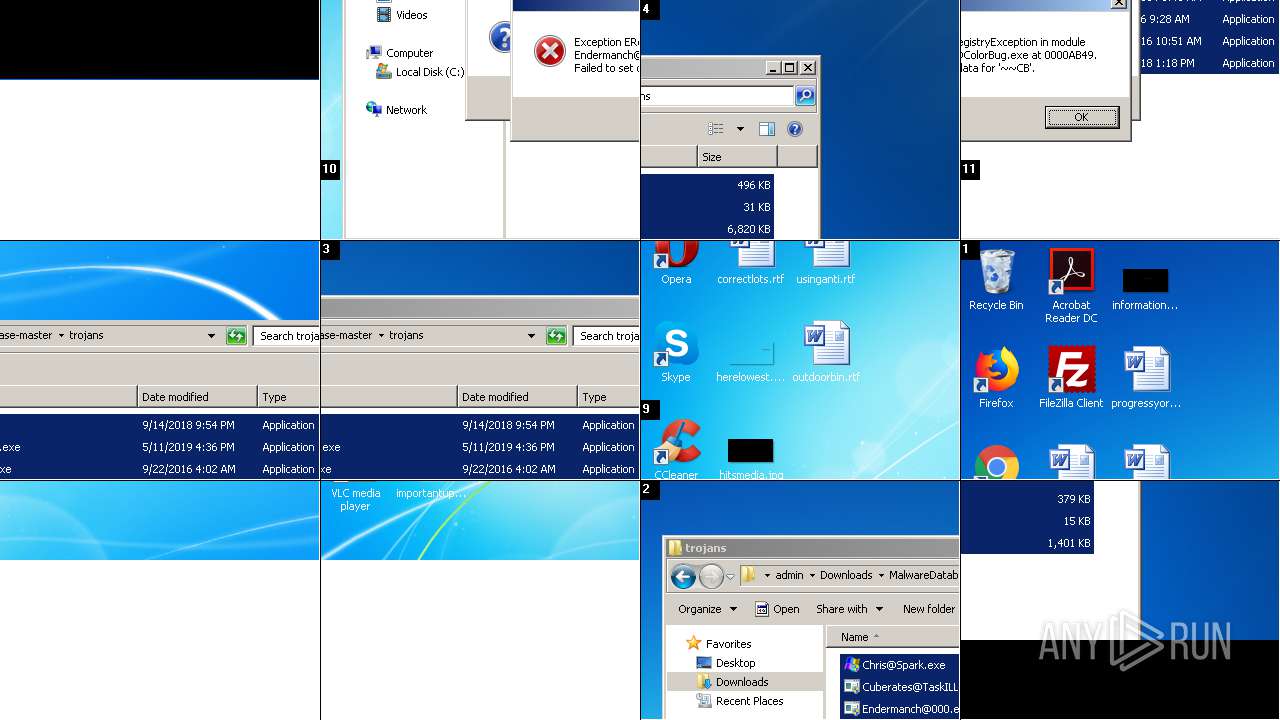Click New folder in toolbar

[929, 609]
